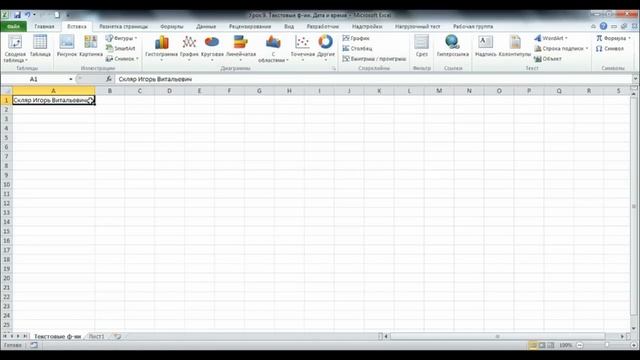Select all cells with the corner button
Screen dimensions: 640x360
point(6,91)
